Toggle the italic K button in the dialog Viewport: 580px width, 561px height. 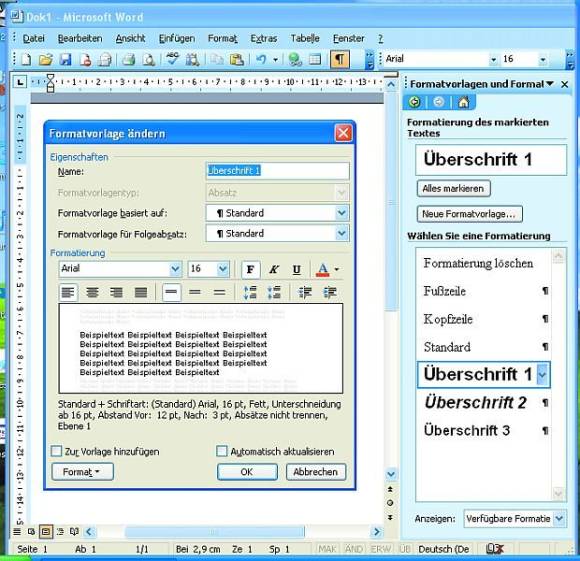click(274, 269)
